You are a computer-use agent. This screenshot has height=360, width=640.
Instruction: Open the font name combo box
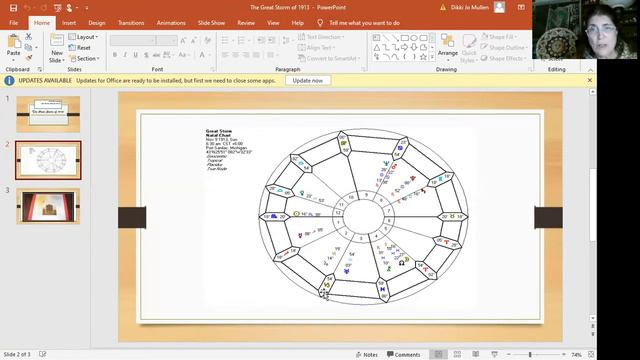click(x=133, y=40)
